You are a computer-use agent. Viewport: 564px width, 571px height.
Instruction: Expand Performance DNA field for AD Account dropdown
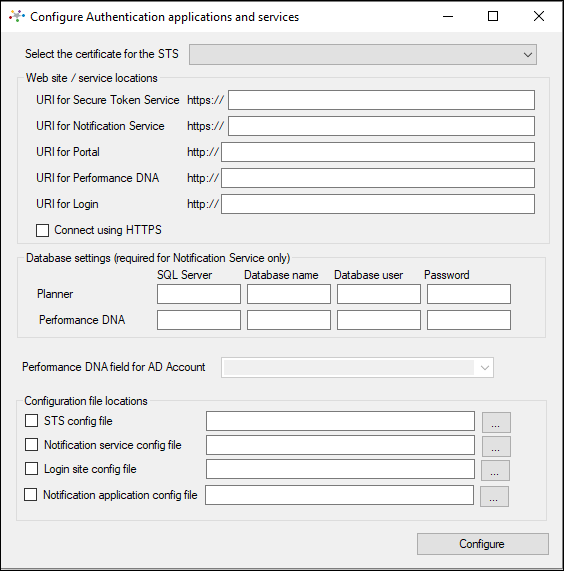pos(357,367)
